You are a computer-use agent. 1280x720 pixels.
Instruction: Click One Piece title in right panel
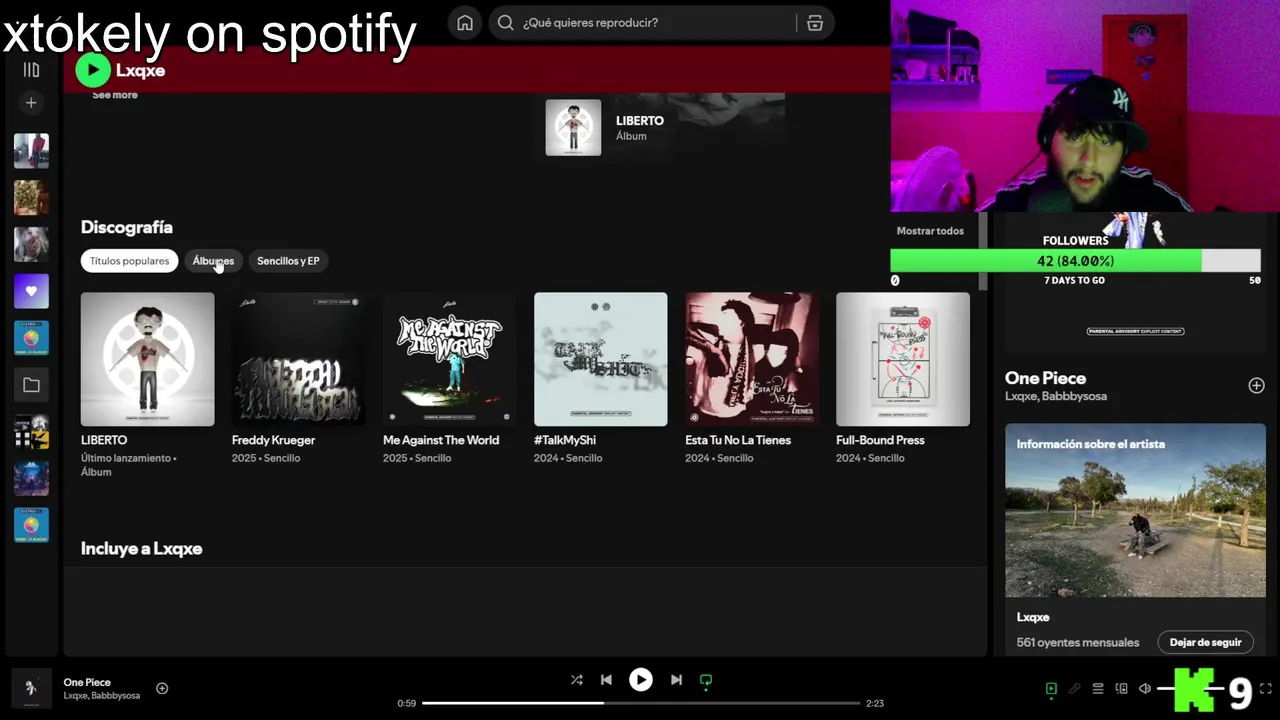point(1045,378)
